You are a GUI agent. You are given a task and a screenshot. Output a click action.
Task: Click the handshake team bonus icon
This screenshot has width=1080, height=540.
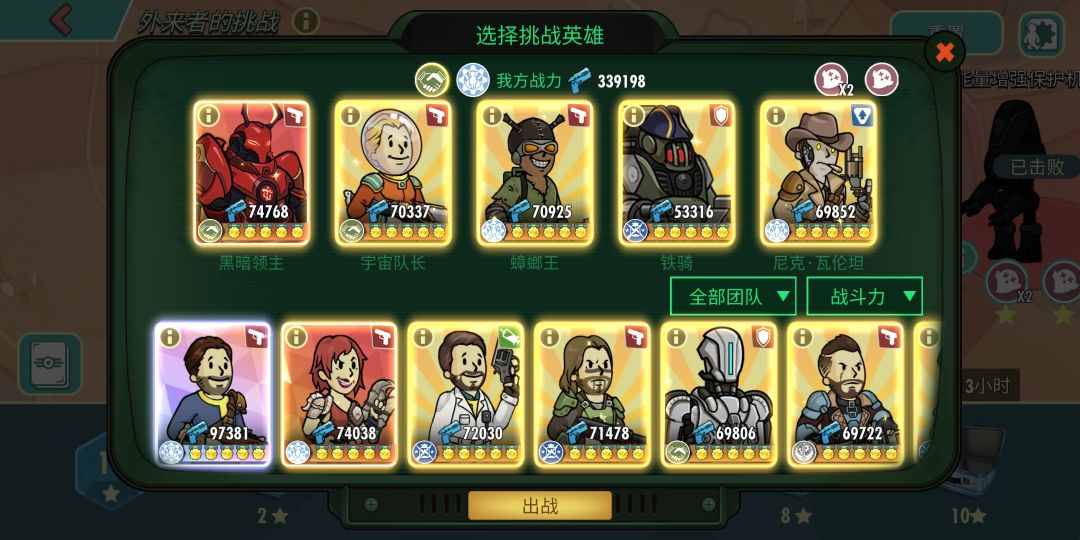point(432,80)
